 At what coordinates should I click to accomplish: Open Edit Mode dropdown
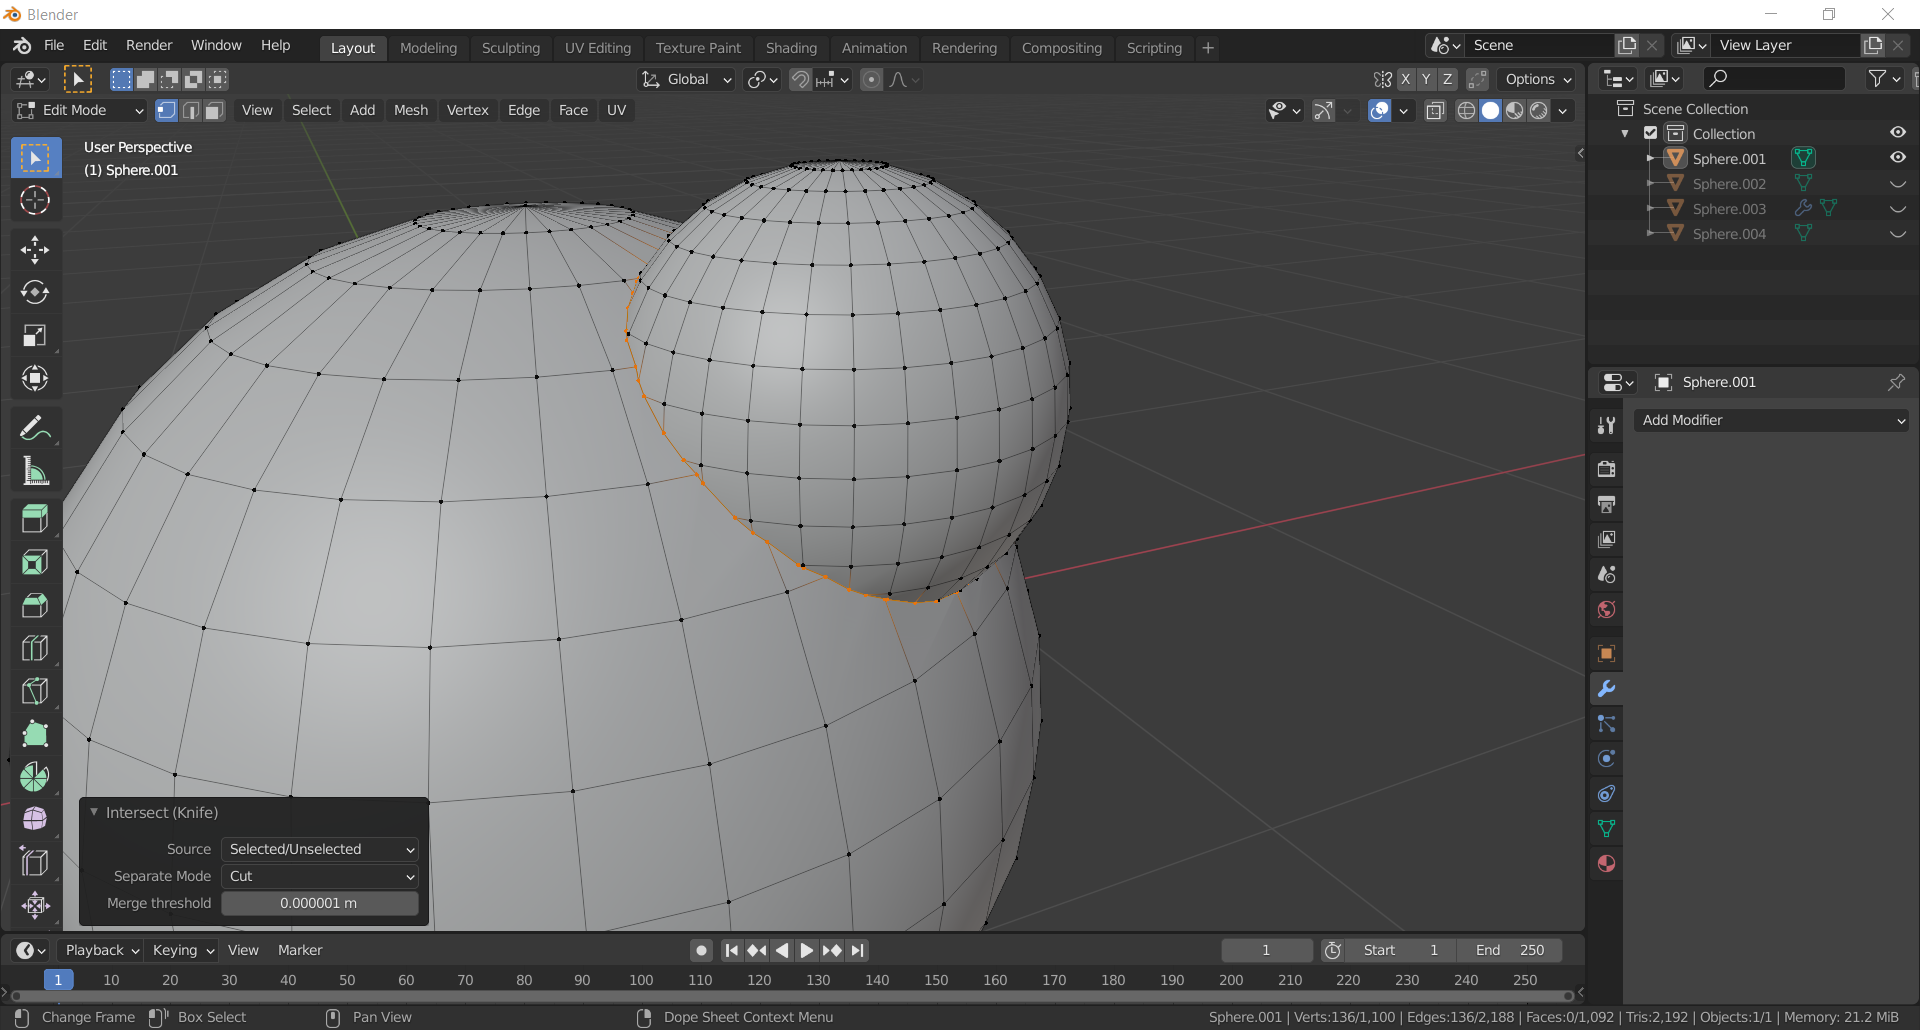[80, 110]
